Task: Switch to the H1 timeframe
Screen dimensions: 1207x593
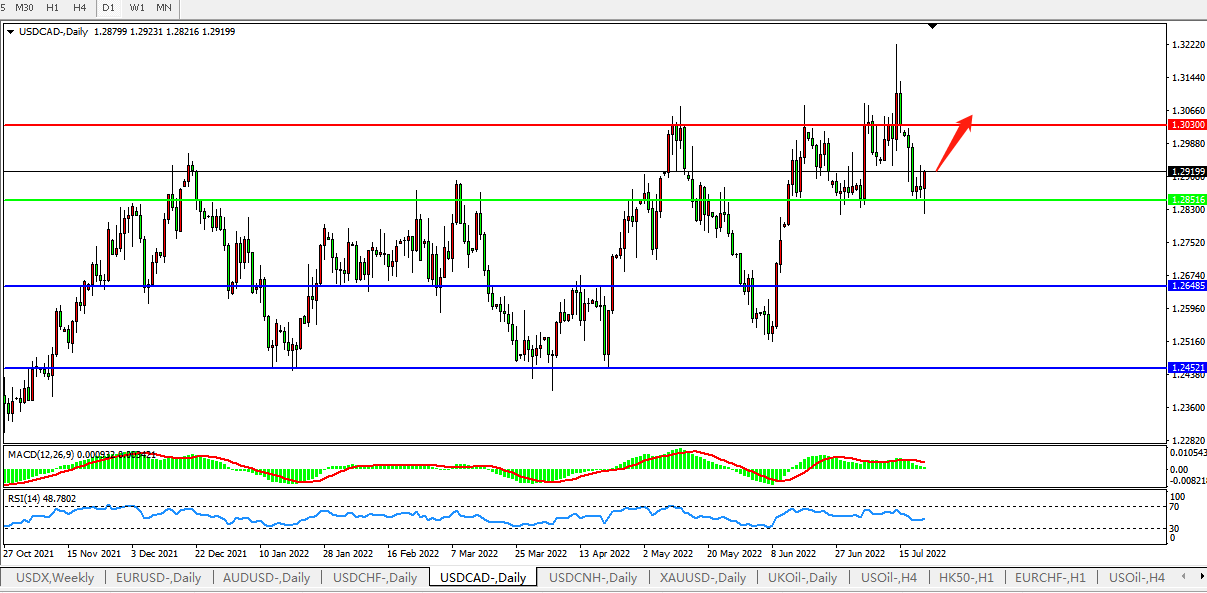Action: 53,8
